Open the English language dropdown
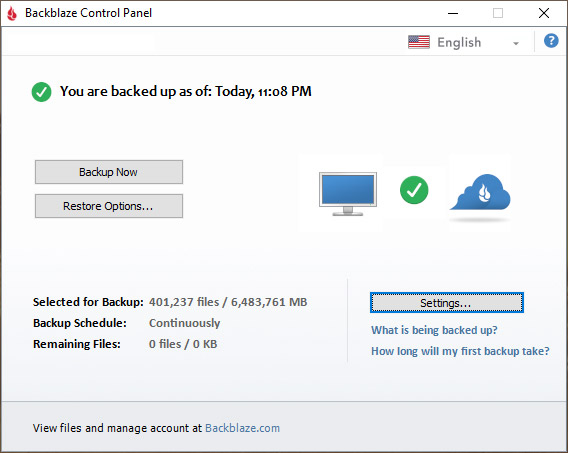This screenshot has height=453, width=568. pyautogui.click(x=464, y=42)
